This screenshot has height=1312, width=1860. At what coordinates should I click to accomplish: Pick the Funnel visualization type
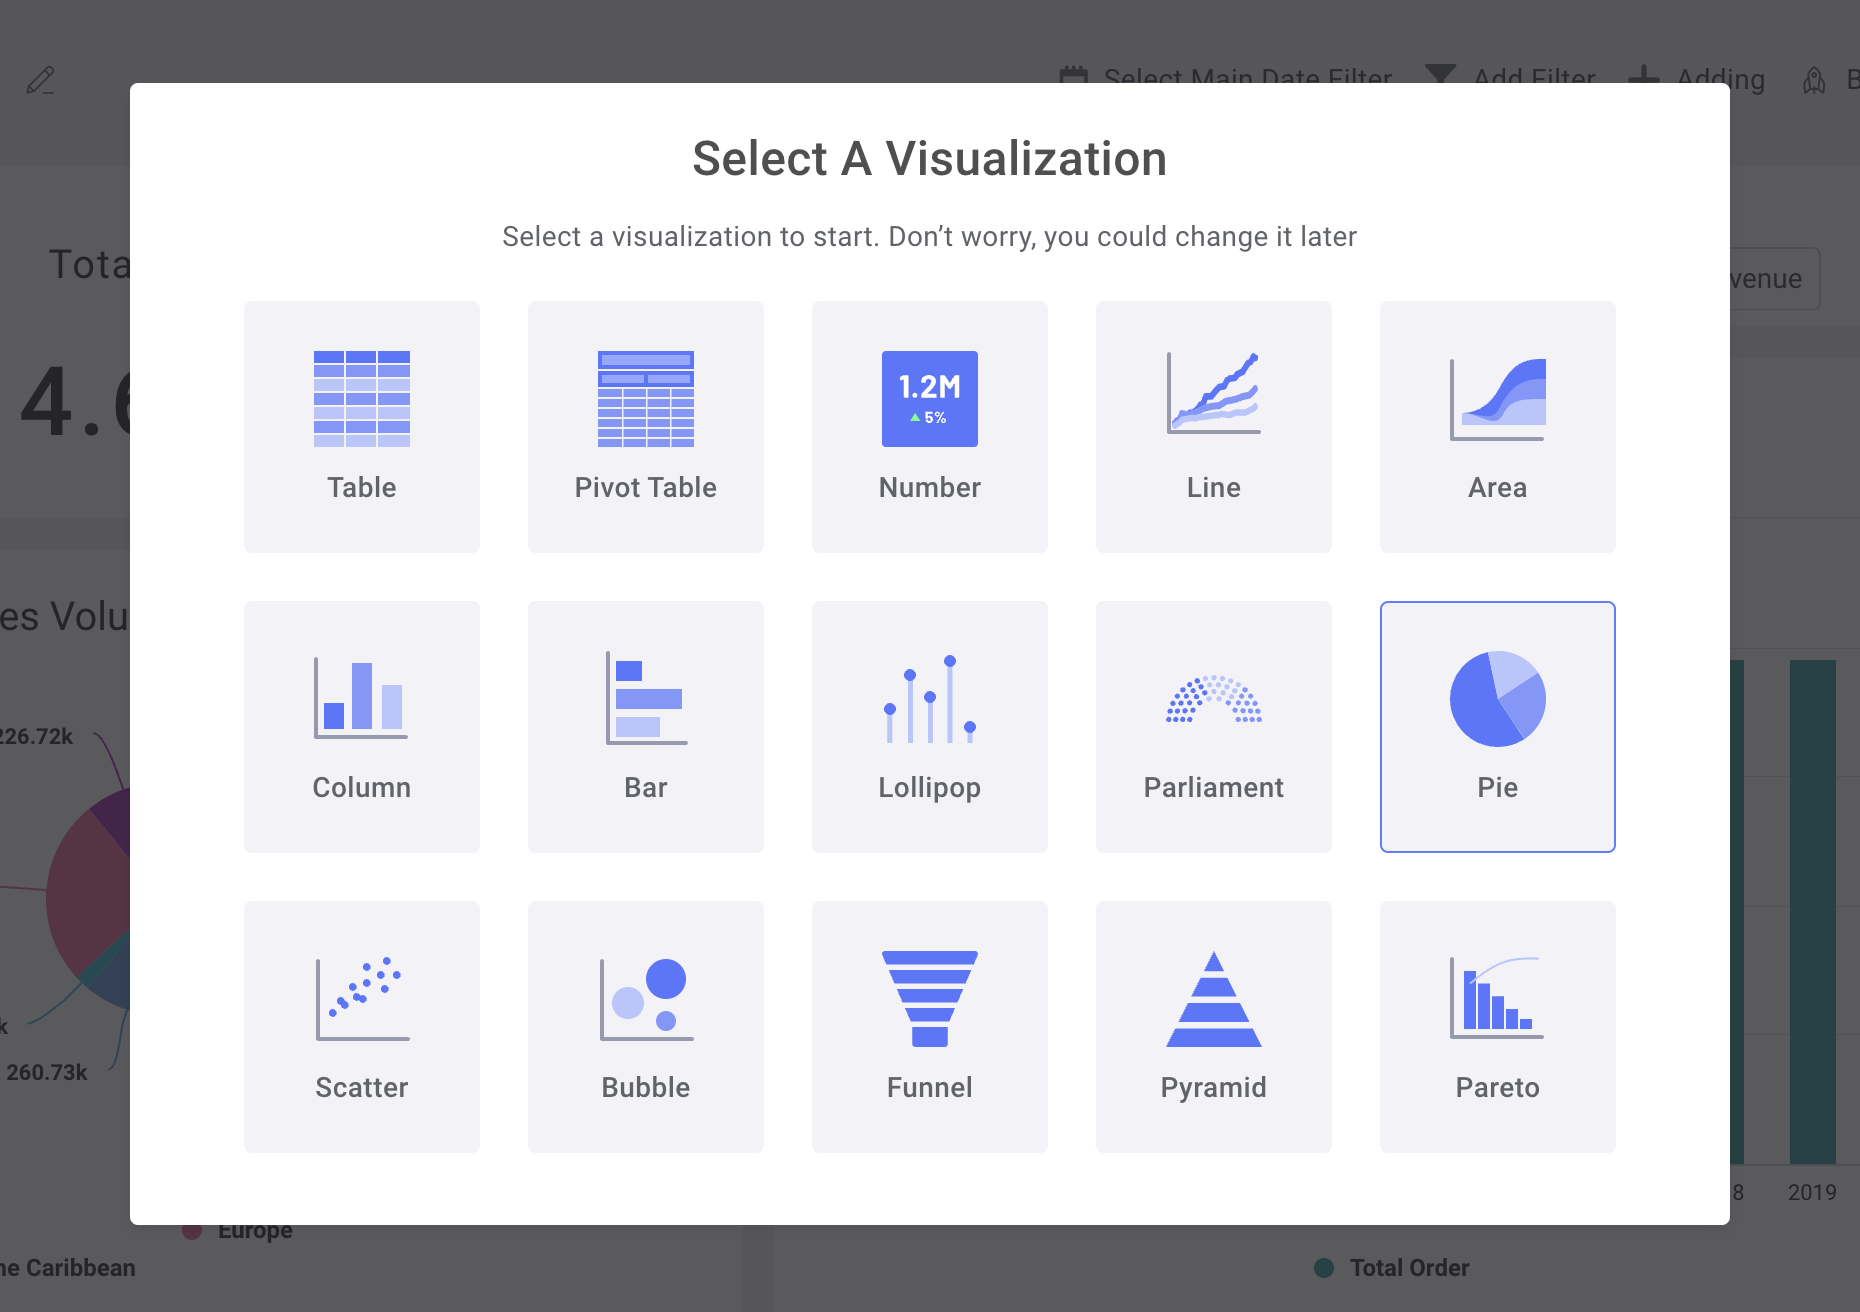click(x=929, y=1027)
